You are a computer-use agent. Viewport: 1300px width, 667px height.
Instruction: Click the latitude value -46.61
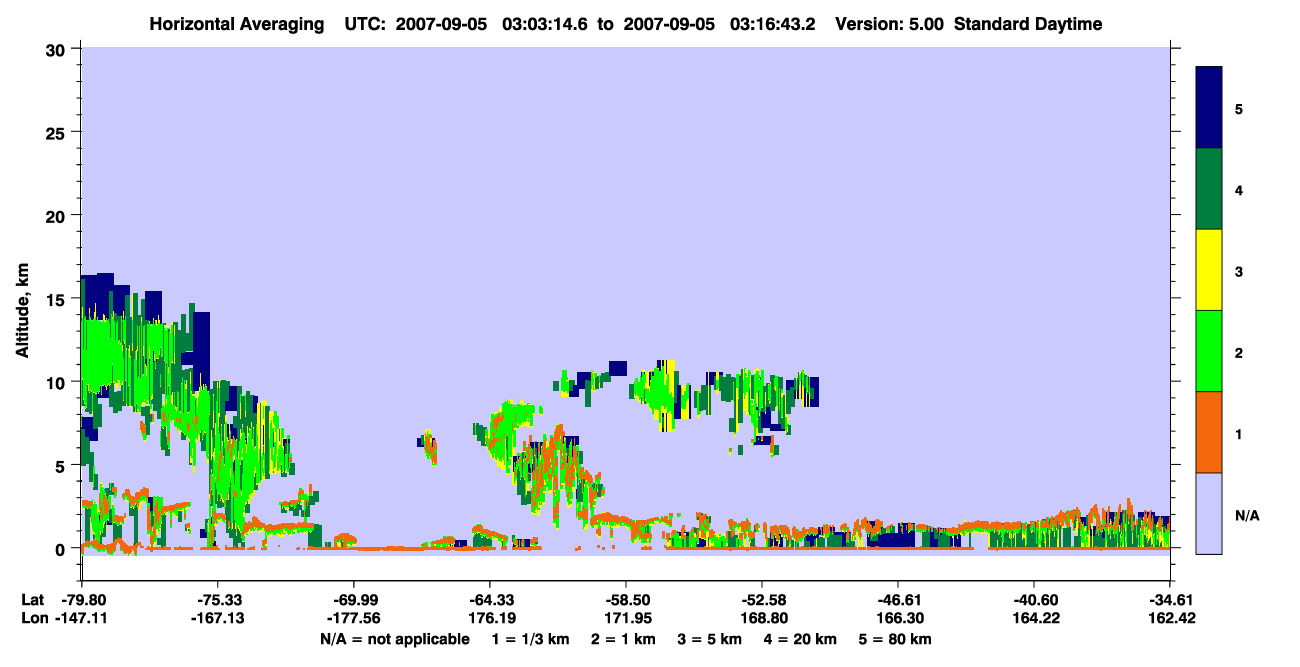[898, 599]
